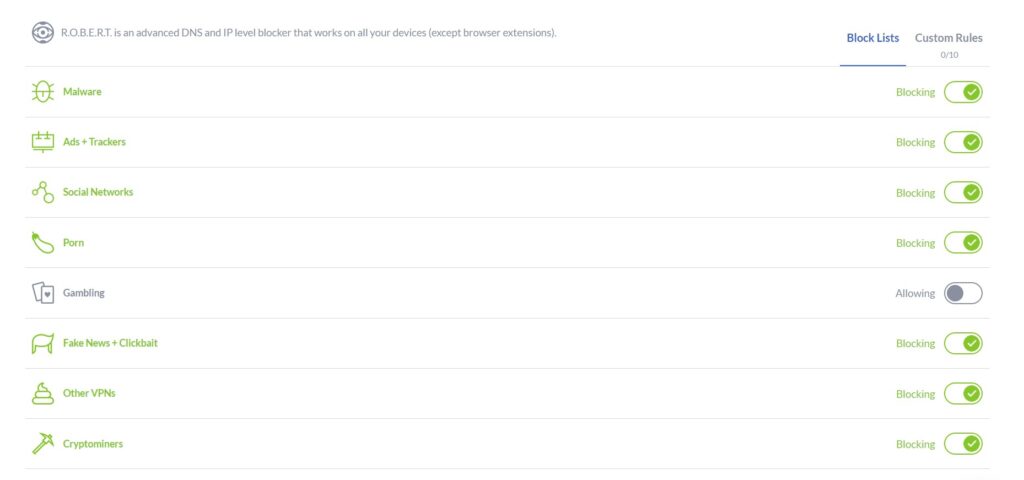
Task: Click the Ads + Trackers billboard icon
Action: point(42,142)
